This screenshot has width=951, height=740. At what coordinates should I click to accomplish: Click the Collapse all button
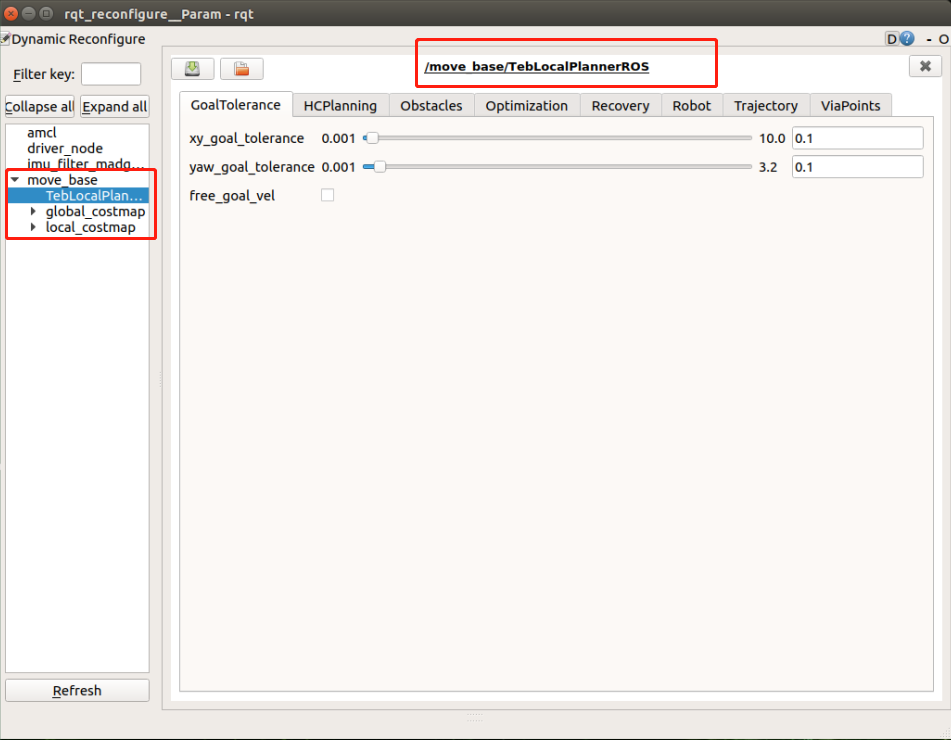(x=40, y=107)
